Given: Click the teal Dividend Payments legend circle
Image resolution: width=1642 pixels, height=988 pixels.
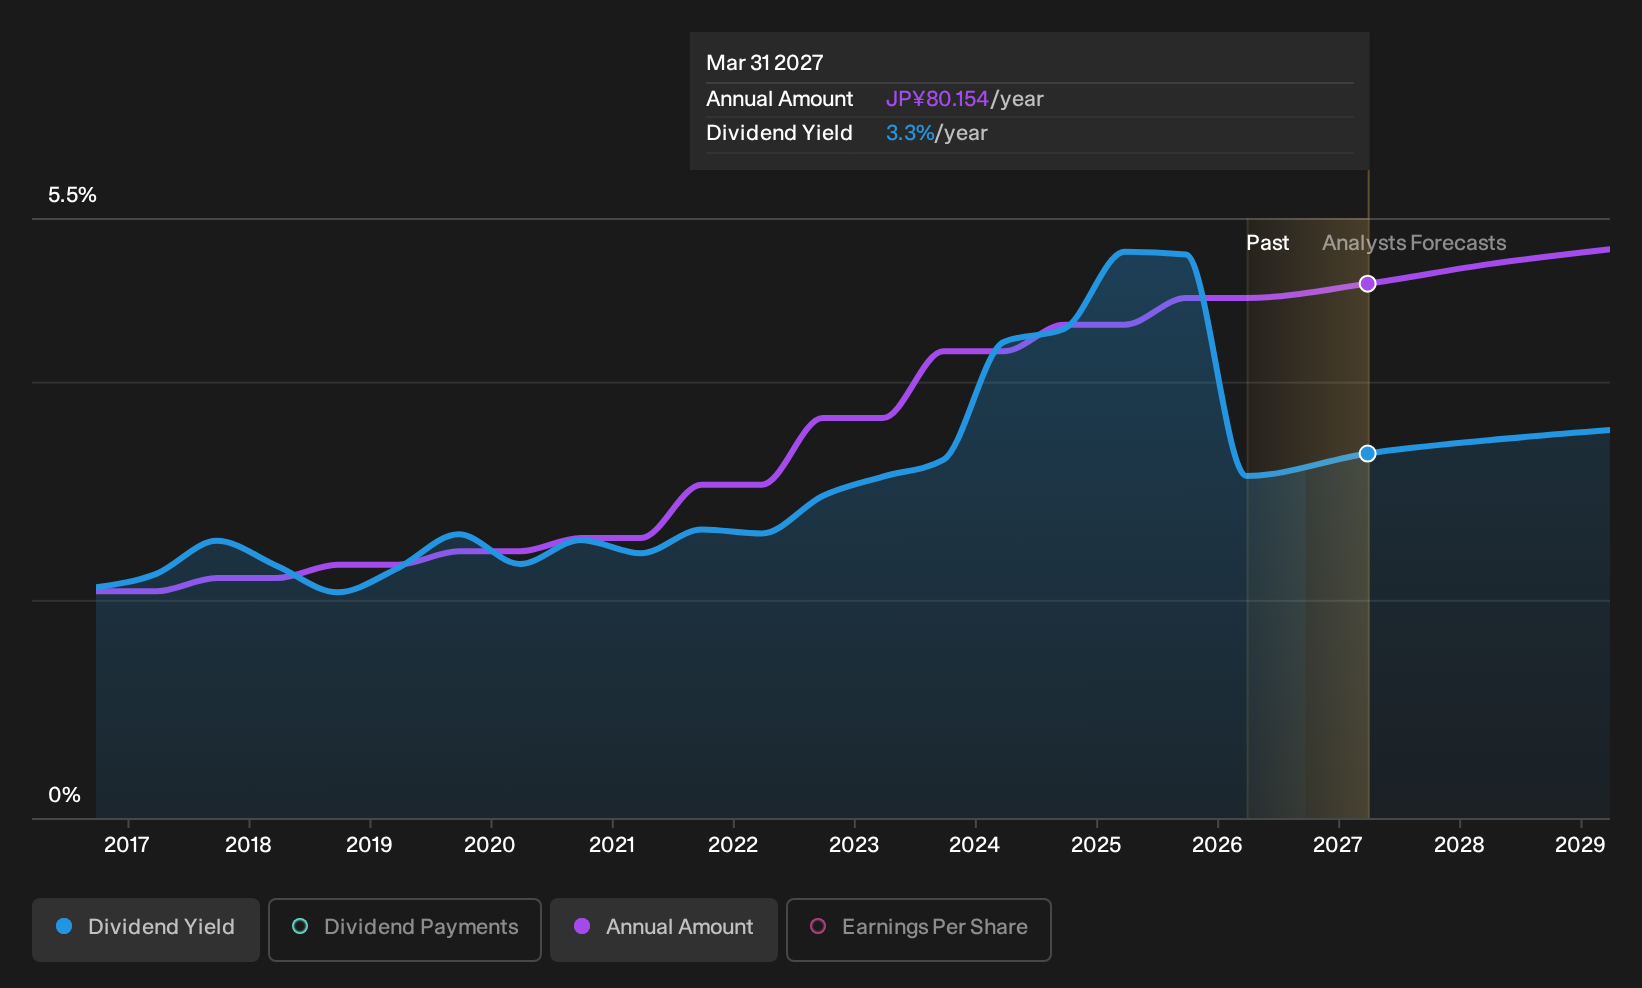Looking at the screenshot, I should coord(300,927).
